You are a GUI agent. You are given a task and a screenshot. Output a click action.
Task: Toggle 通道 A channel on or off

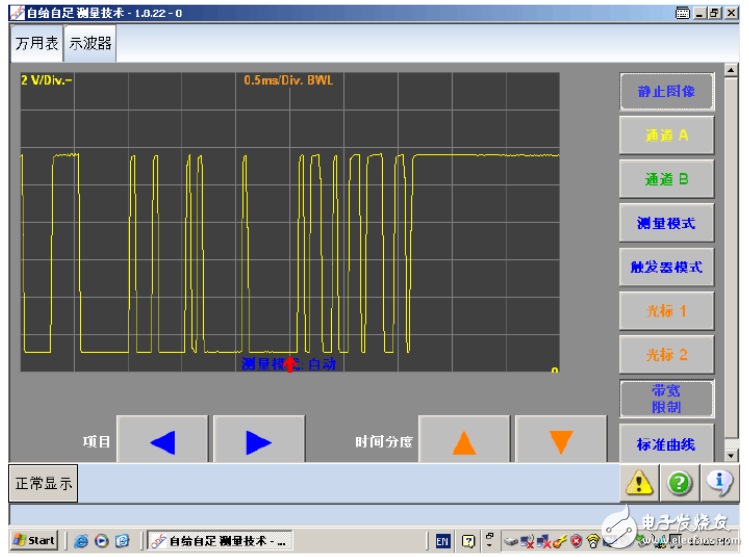[x=666, y=136]
